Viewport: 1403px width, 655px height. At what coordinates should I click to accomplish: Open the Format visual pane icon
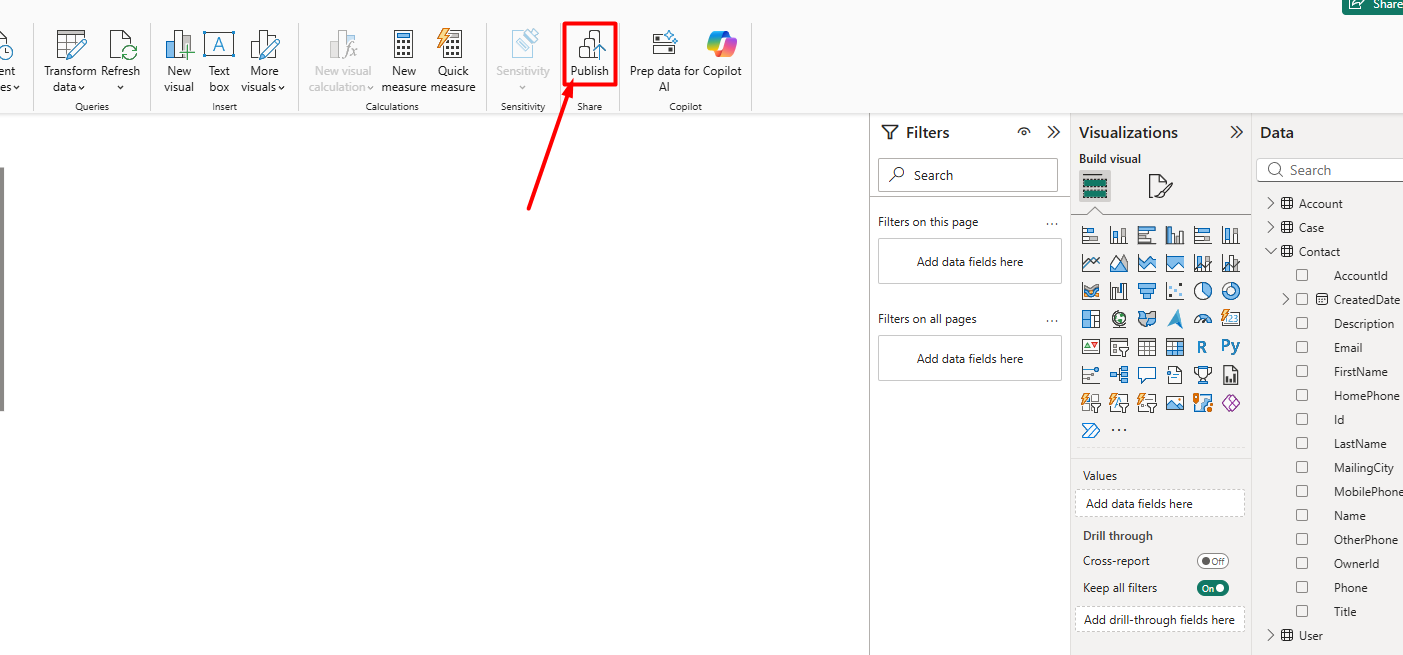tap(1160, 186)
